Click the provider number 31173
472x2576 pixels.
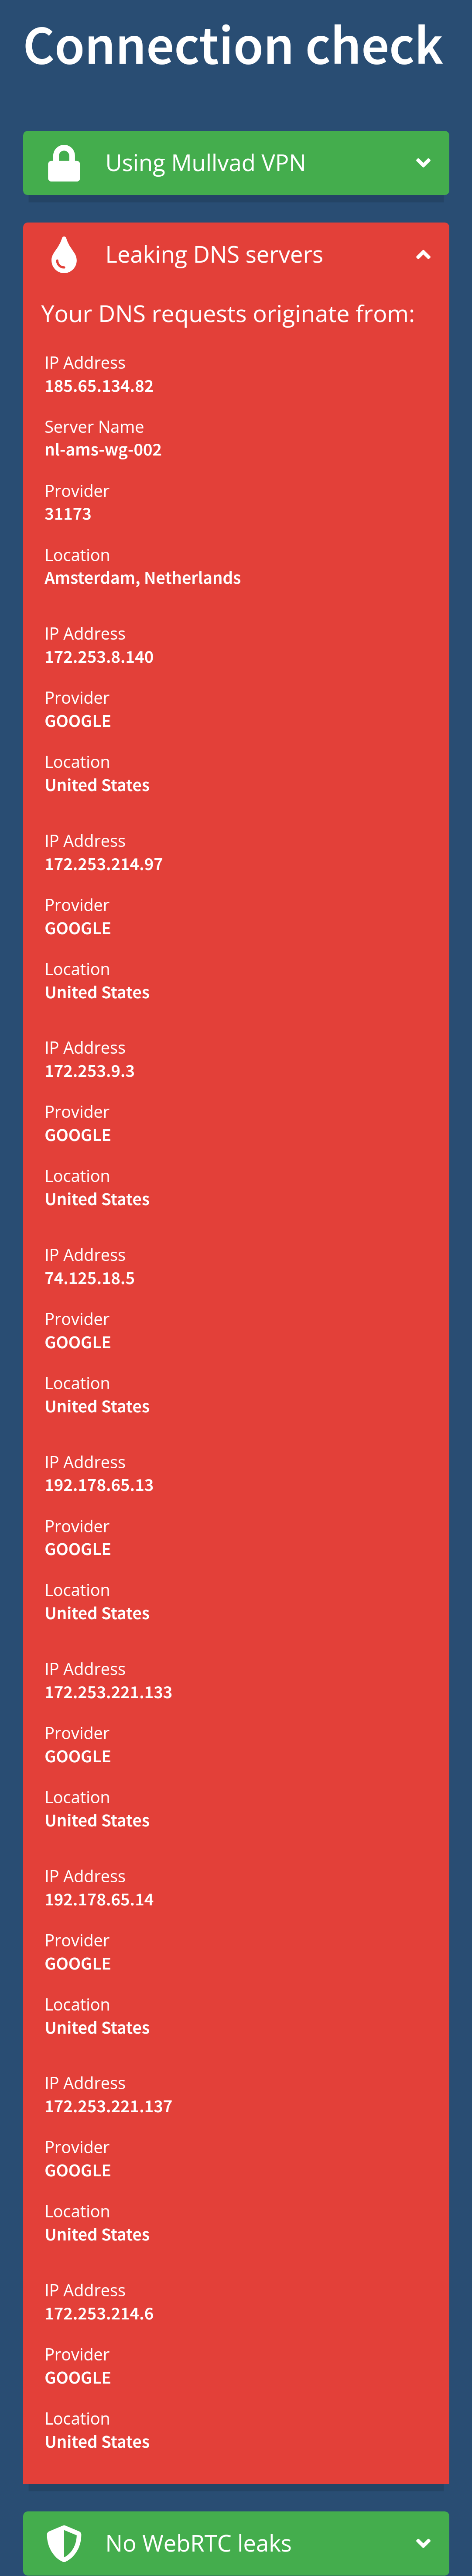(x=68, y=514)
